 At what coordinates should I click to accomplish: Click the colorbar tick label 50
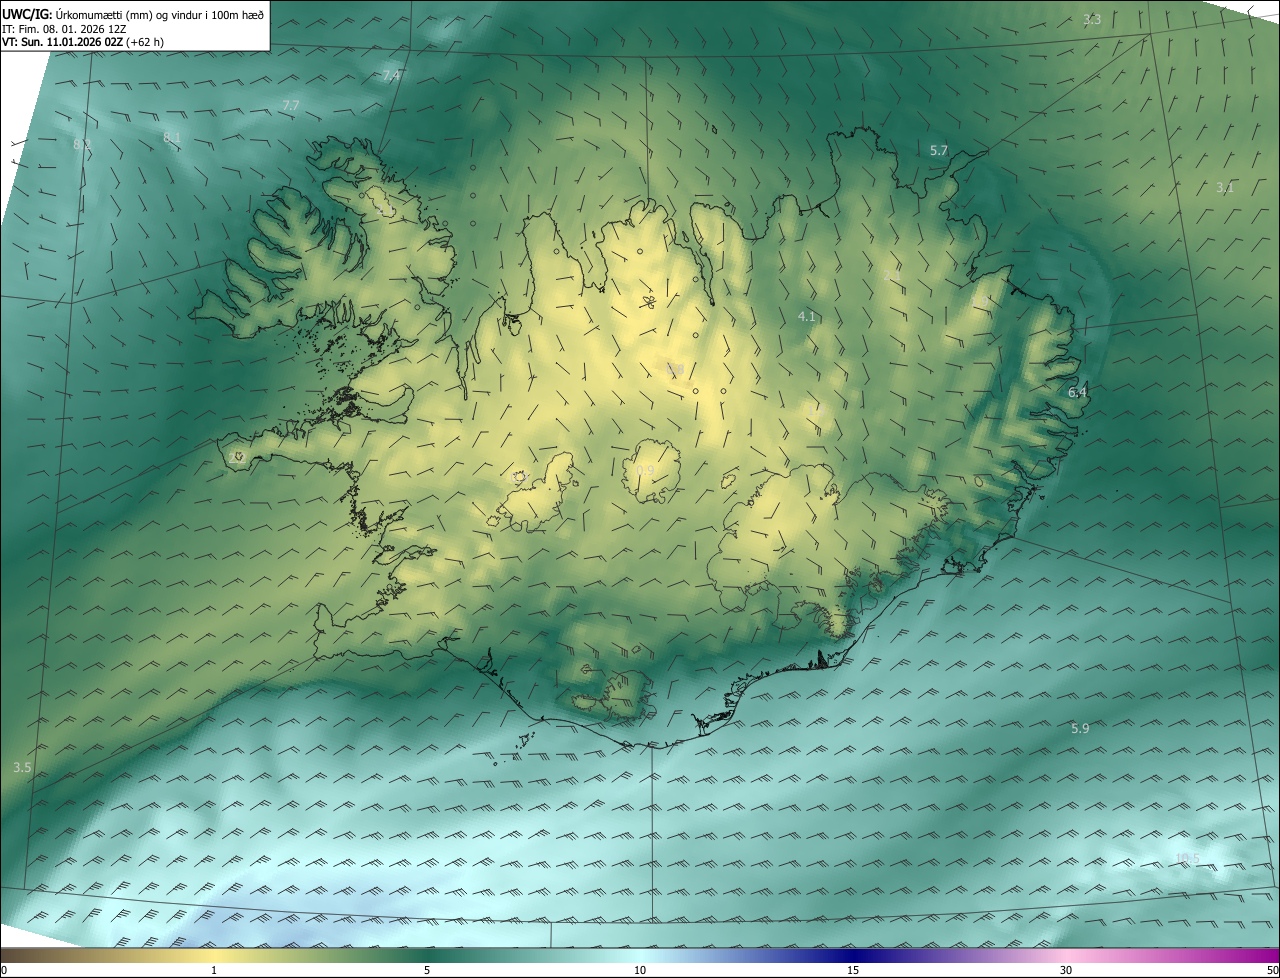pyautogui.click(x=1272, y=970)
